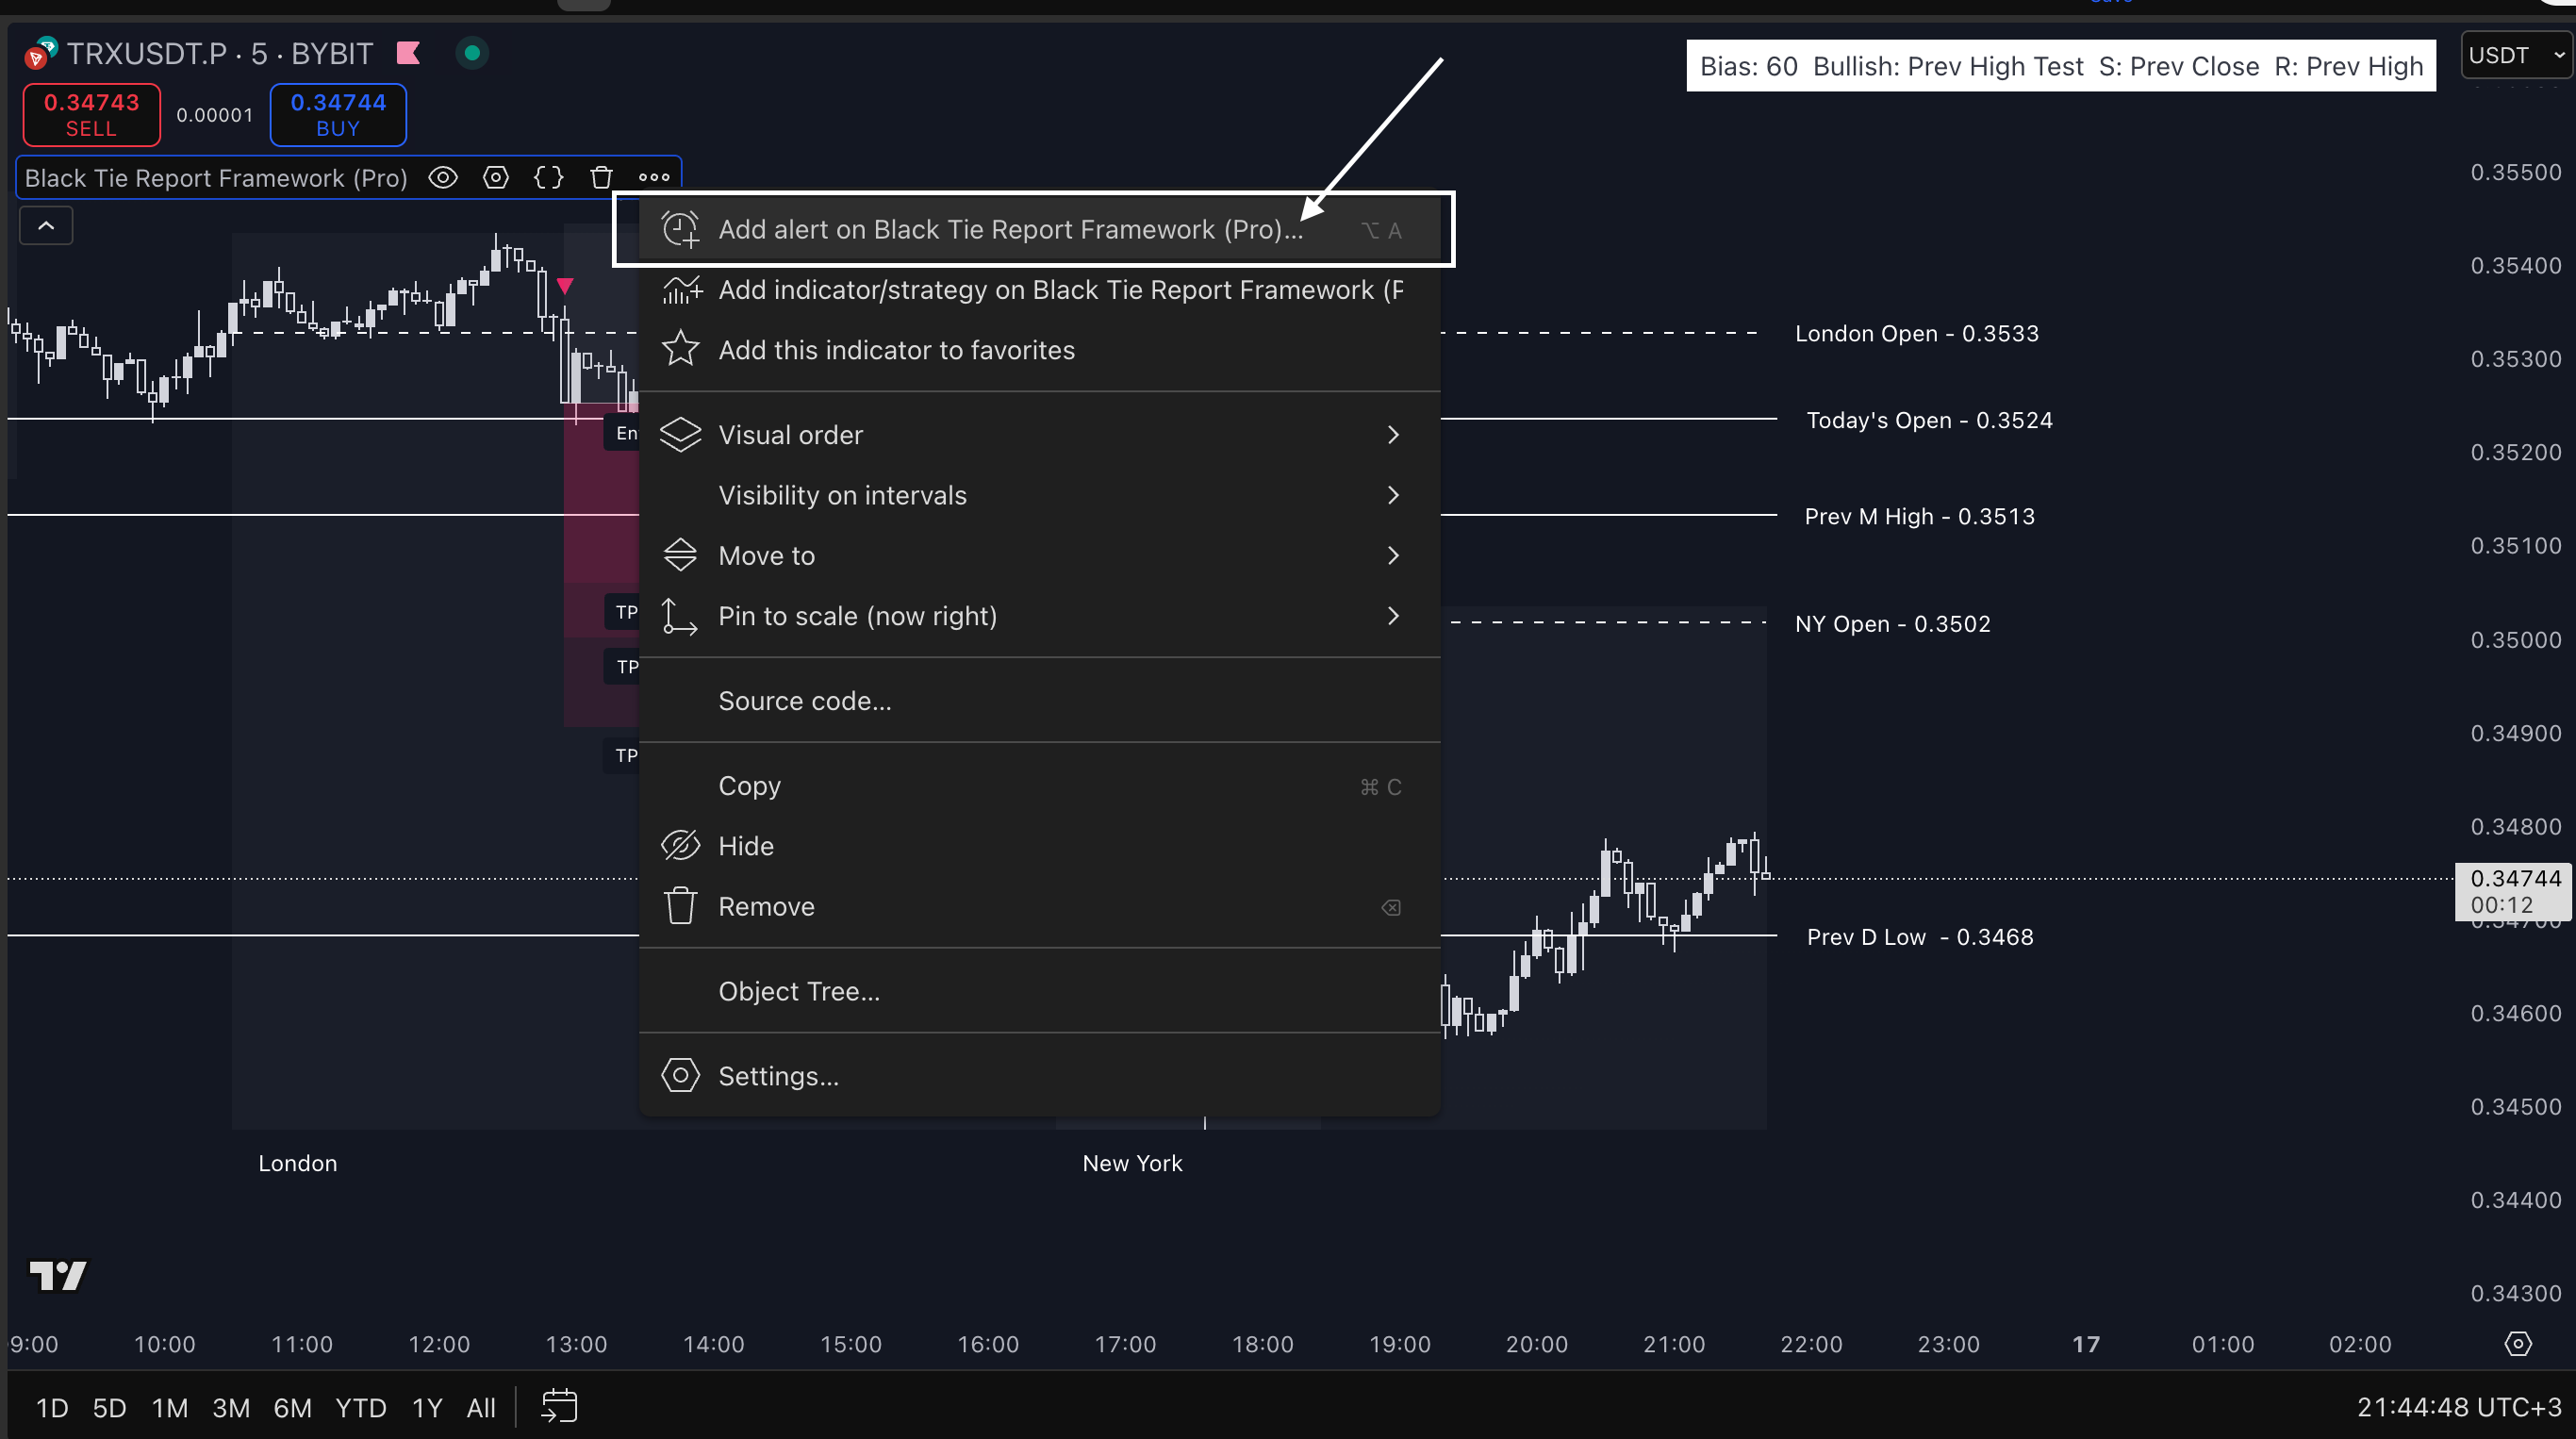Open the go-to-date calendar icon
Screen dimensions: 2576x1439
559,1407
